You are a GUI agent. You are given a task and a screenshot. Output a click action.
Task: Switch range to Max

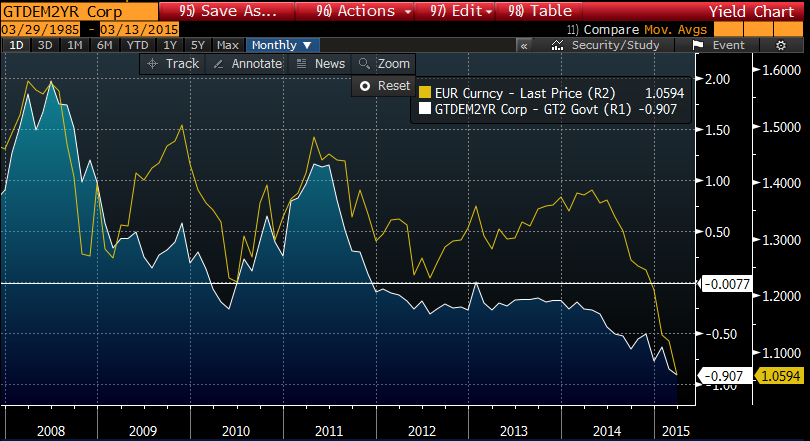click(228, 45)
